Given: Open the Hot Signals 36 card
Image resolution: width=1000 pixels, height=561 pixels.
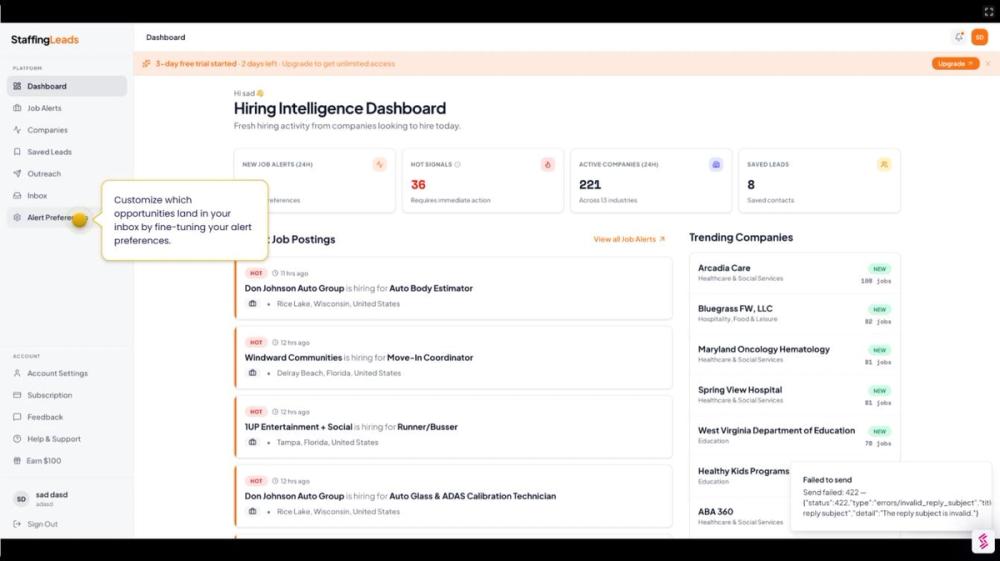Looking at the screenshot, I should (x=483, y=180).
